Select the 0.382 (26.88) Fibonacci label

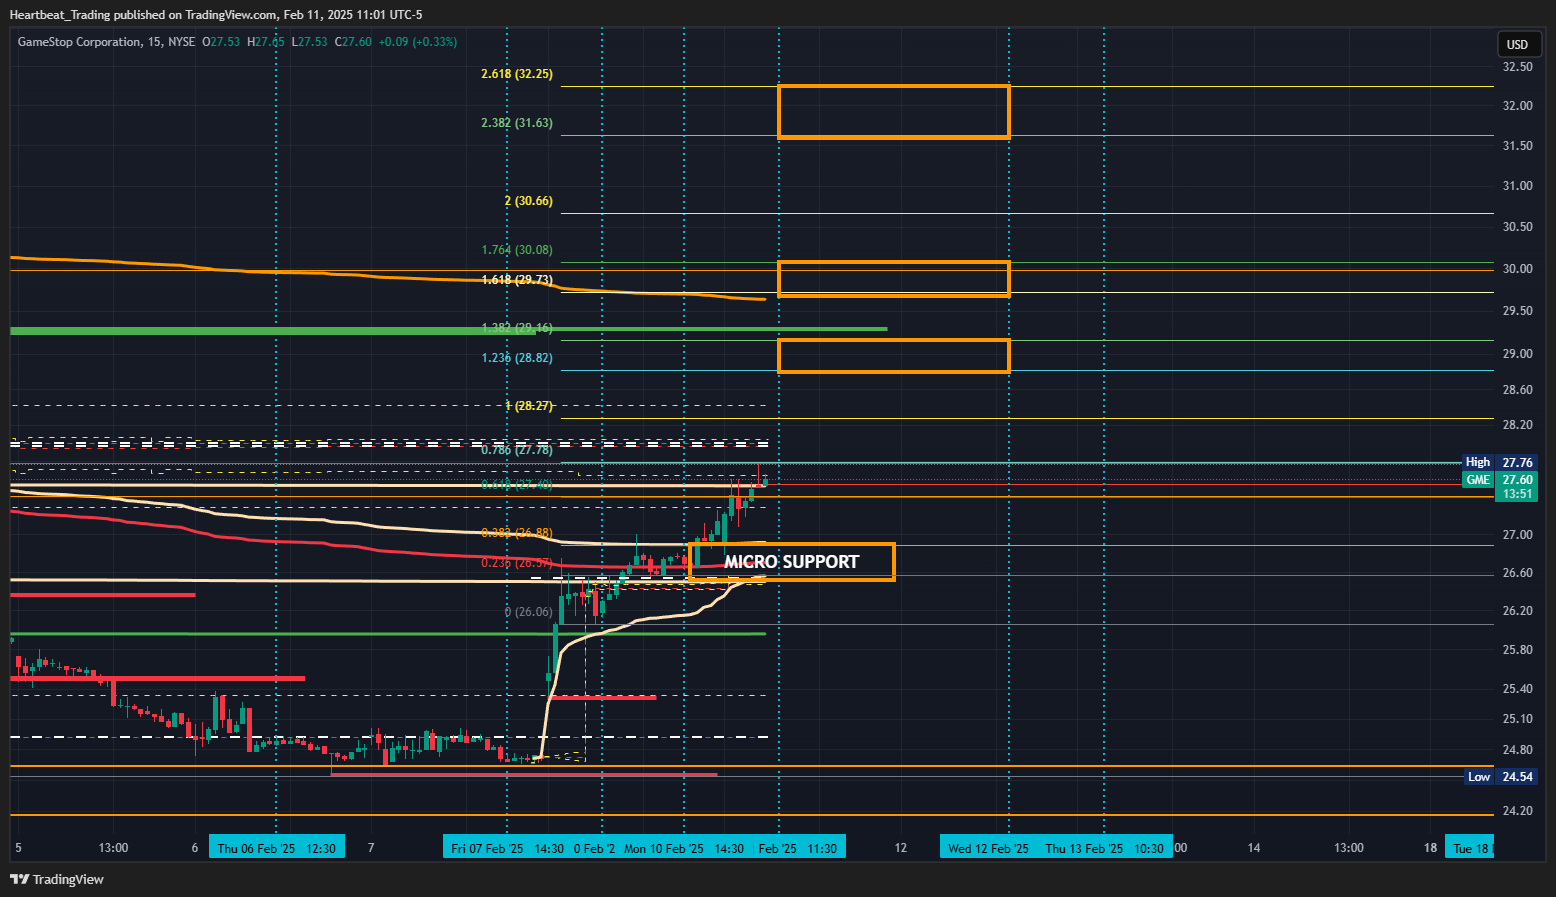point(517,533)
